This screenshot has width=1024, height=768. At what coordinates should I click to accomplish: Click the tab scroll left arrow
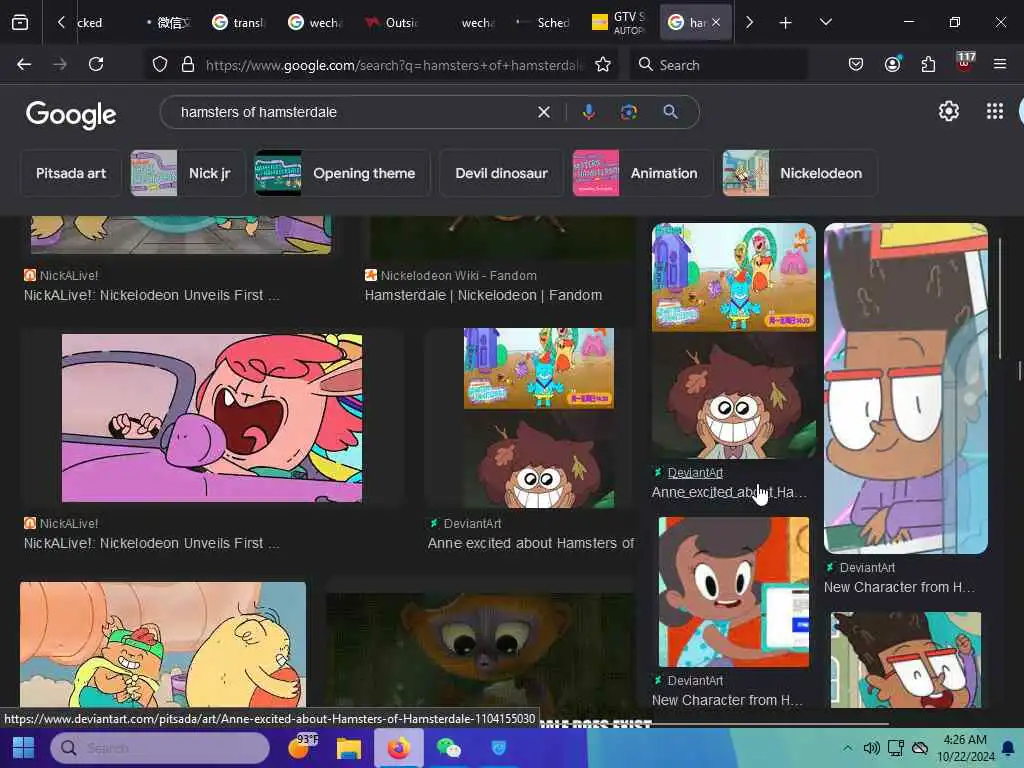click(x=61, y=23)
